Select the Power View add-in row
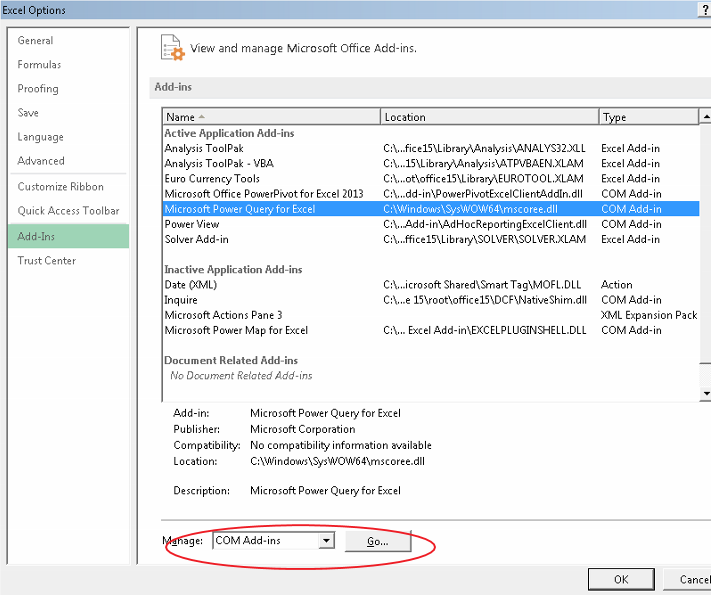 click(x=431, y=224)
